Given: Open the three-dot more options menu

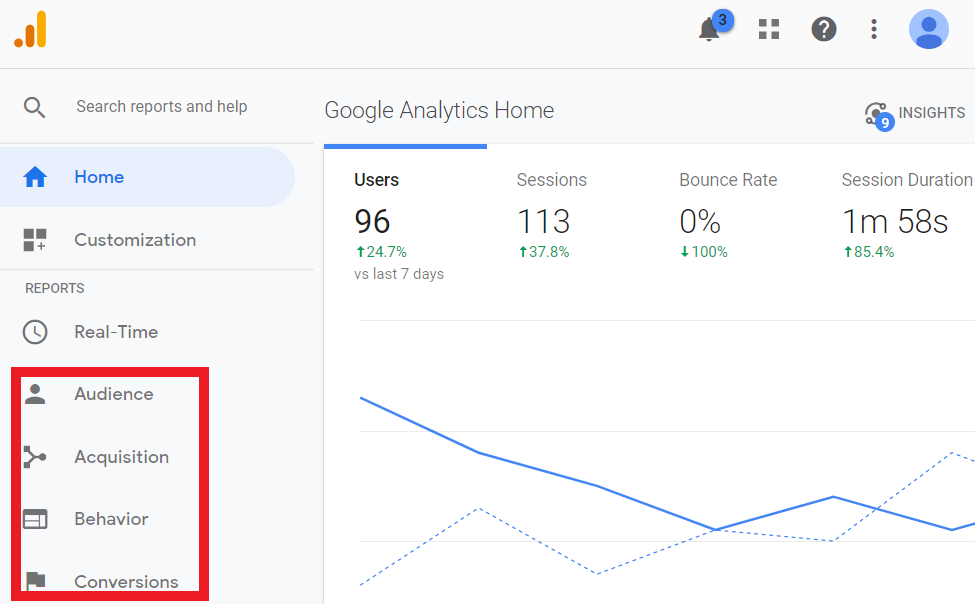Looking at the screenshot, I should [x=874, y=29].
